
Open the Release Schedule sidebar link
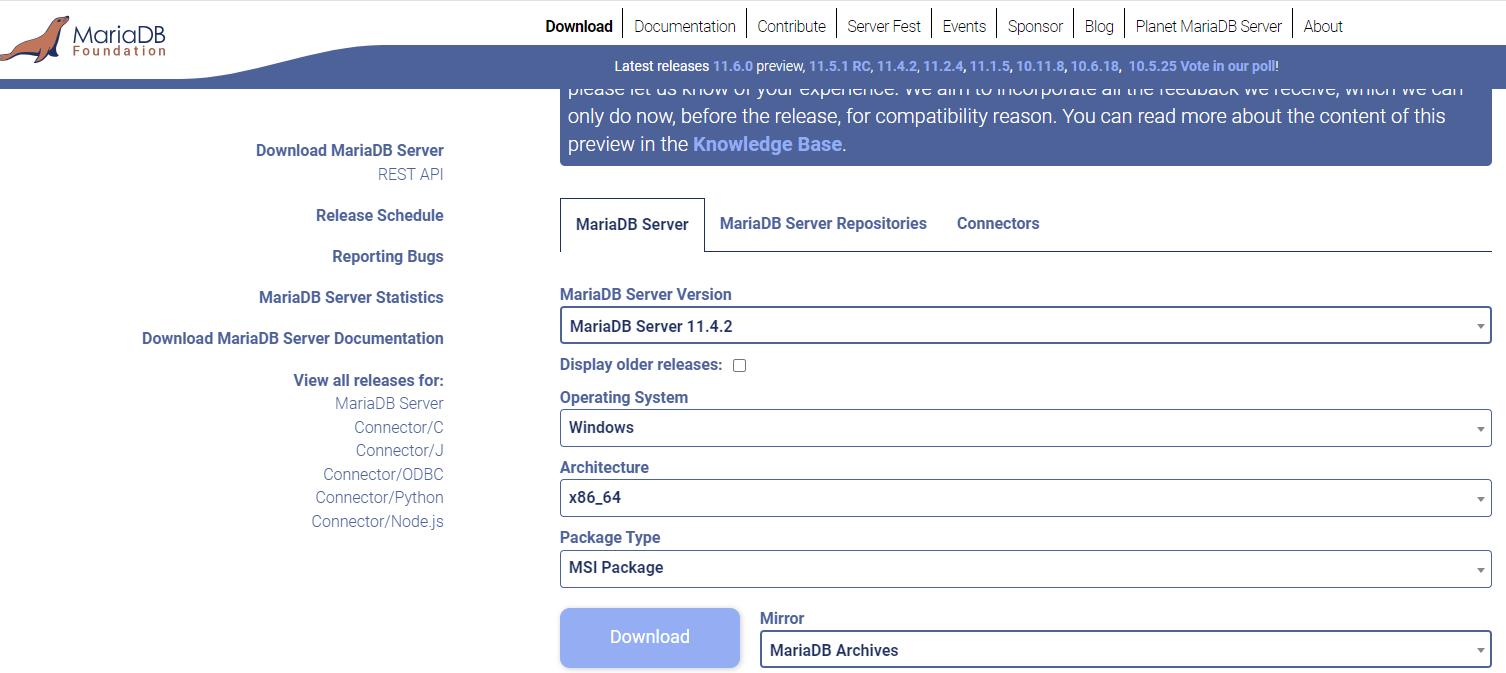[x=380, y=215]
